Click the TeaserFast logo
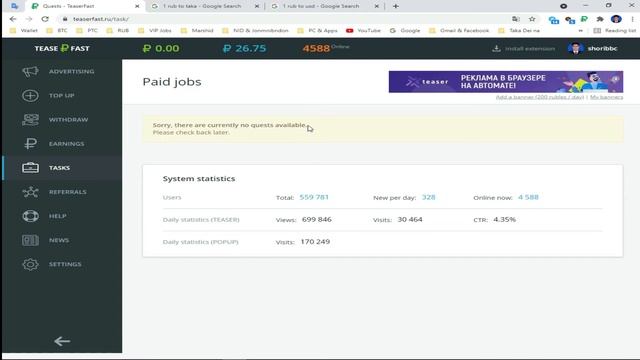The width and height of the screenshot is (640, 360). 62,48
